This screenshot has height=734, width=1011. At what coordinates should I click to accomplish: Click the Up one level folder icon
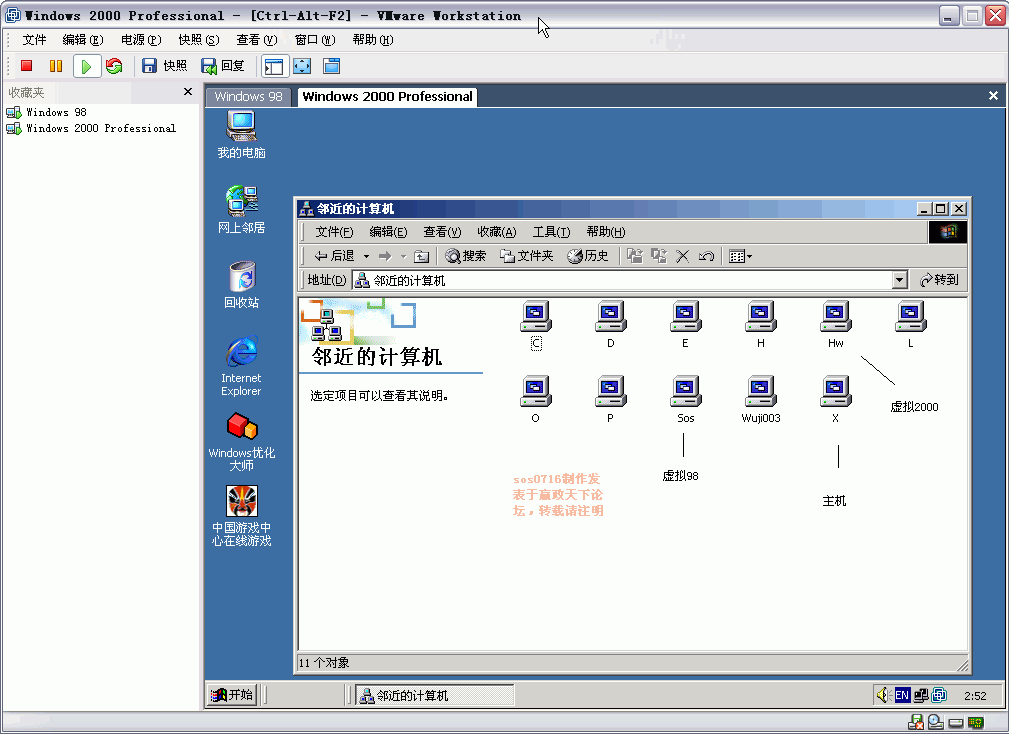coord(421,256)
